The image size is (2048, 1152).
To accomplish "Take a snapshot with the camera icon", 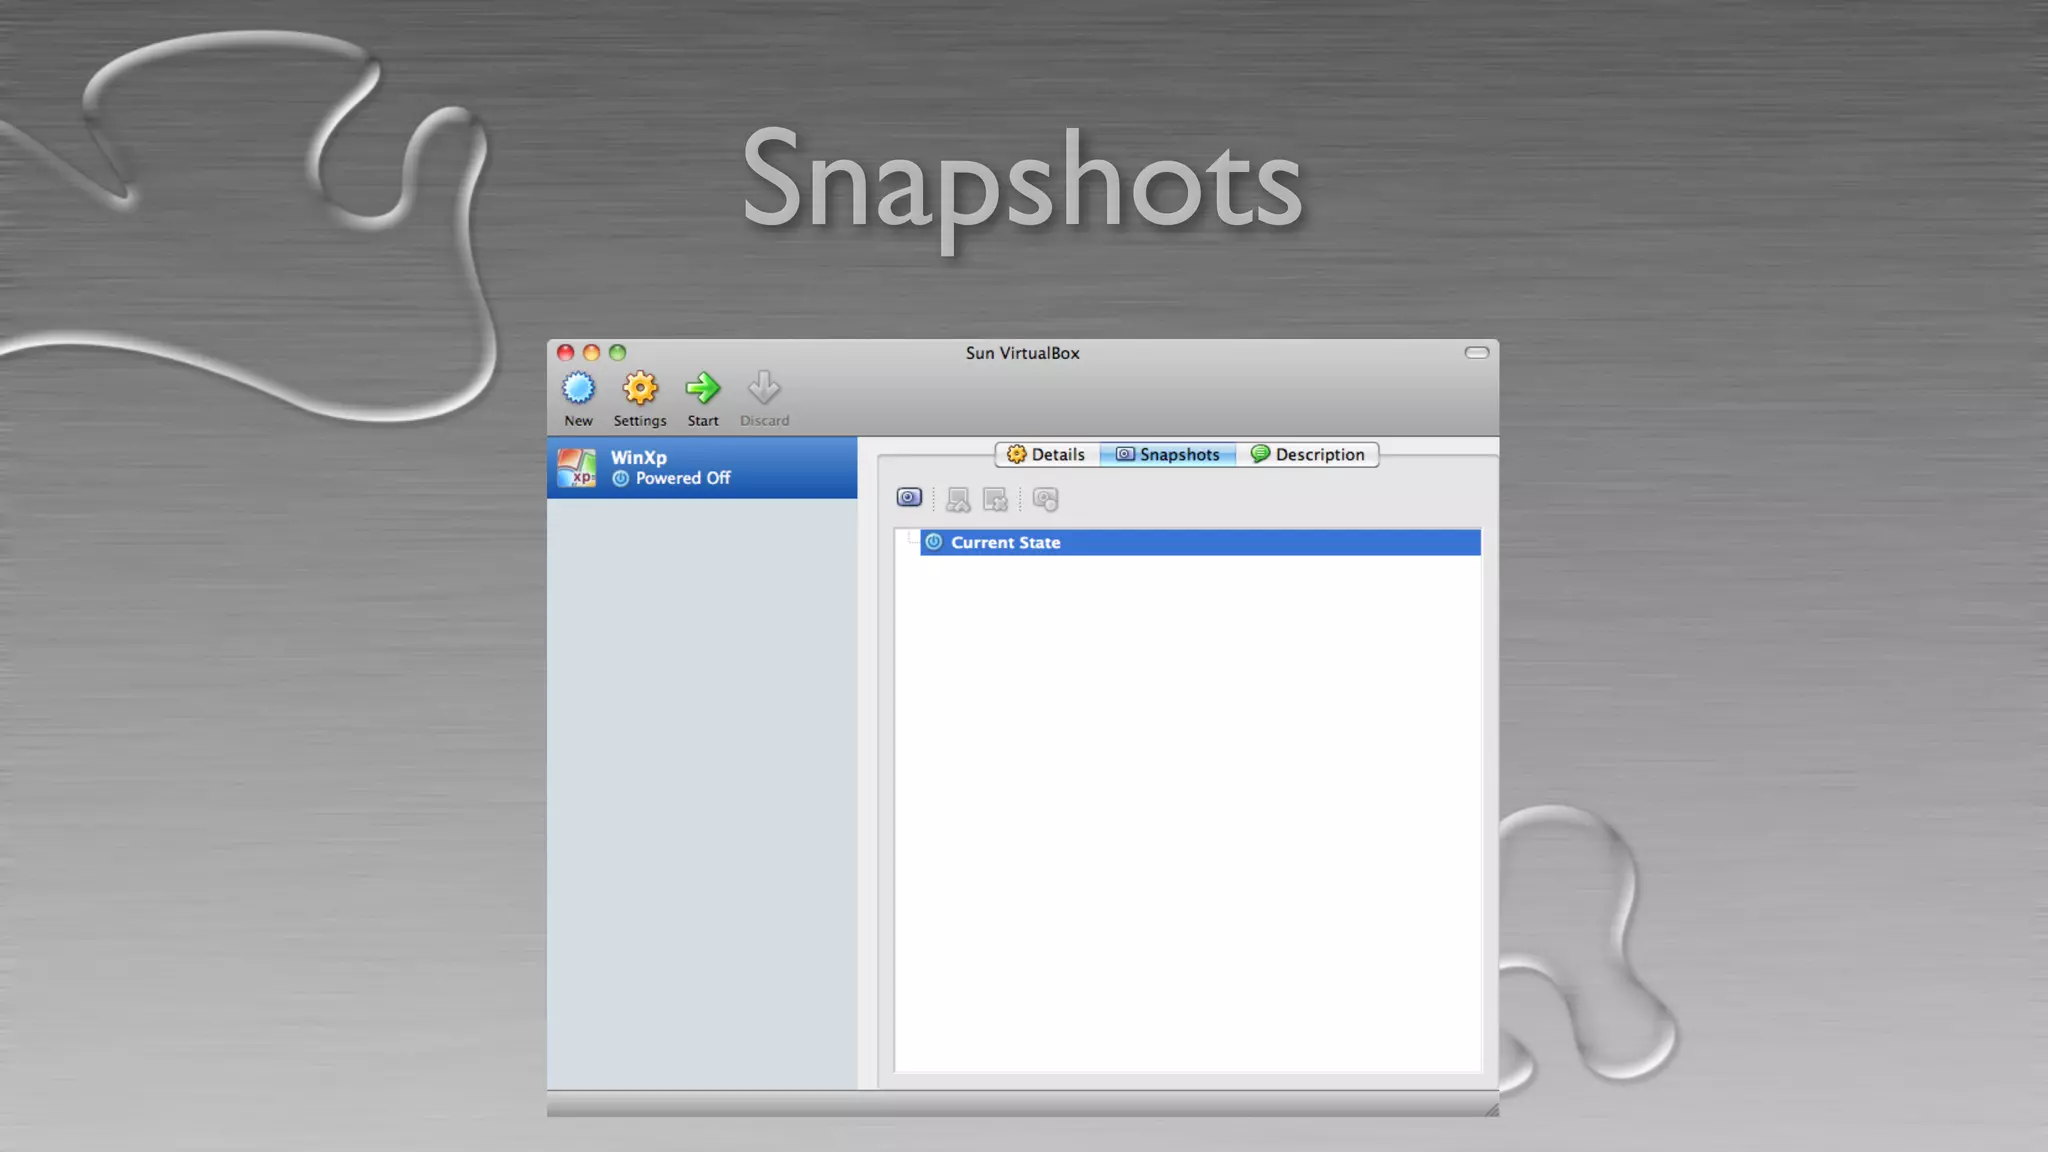I will tap(909, 497).
